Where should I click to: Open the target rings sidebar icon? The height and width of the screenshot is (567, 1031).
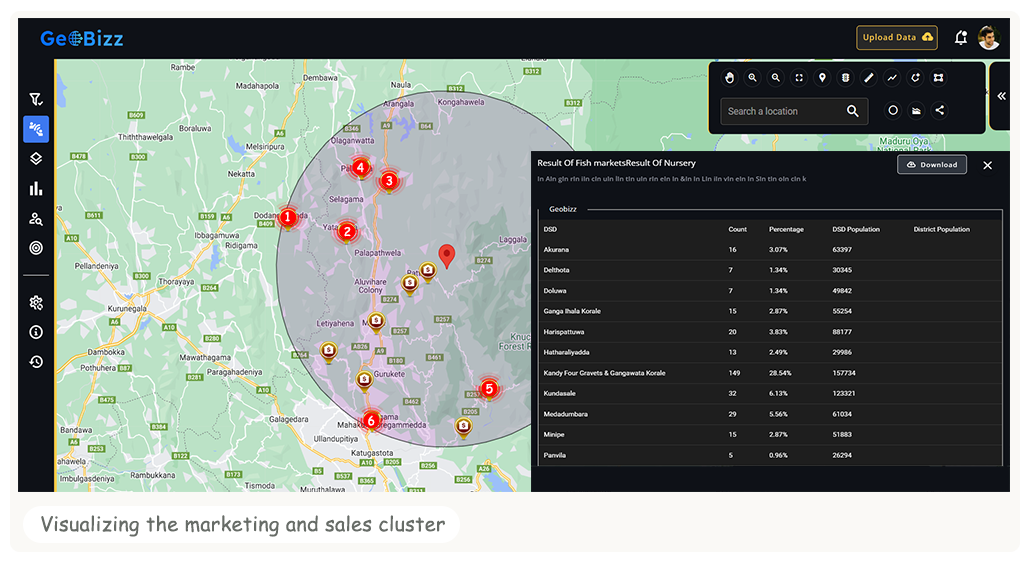[x=36, y=248]
